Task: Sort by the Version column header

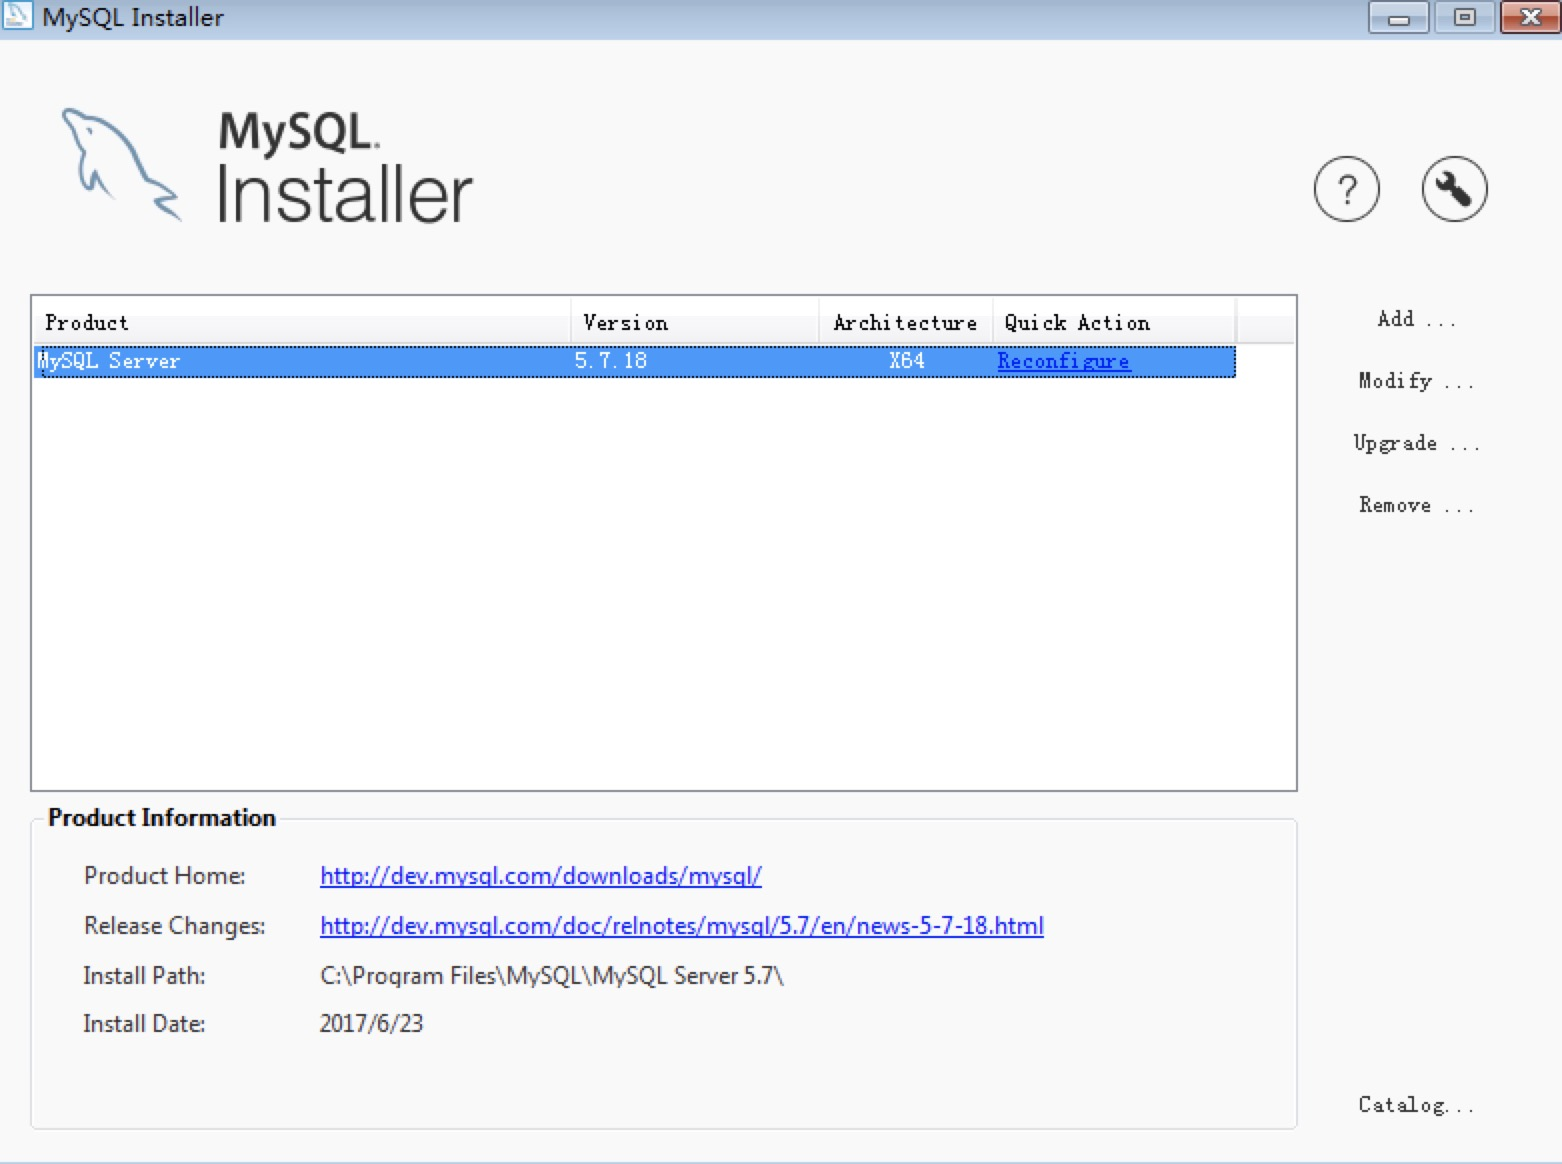Action: tap(695, 323)
